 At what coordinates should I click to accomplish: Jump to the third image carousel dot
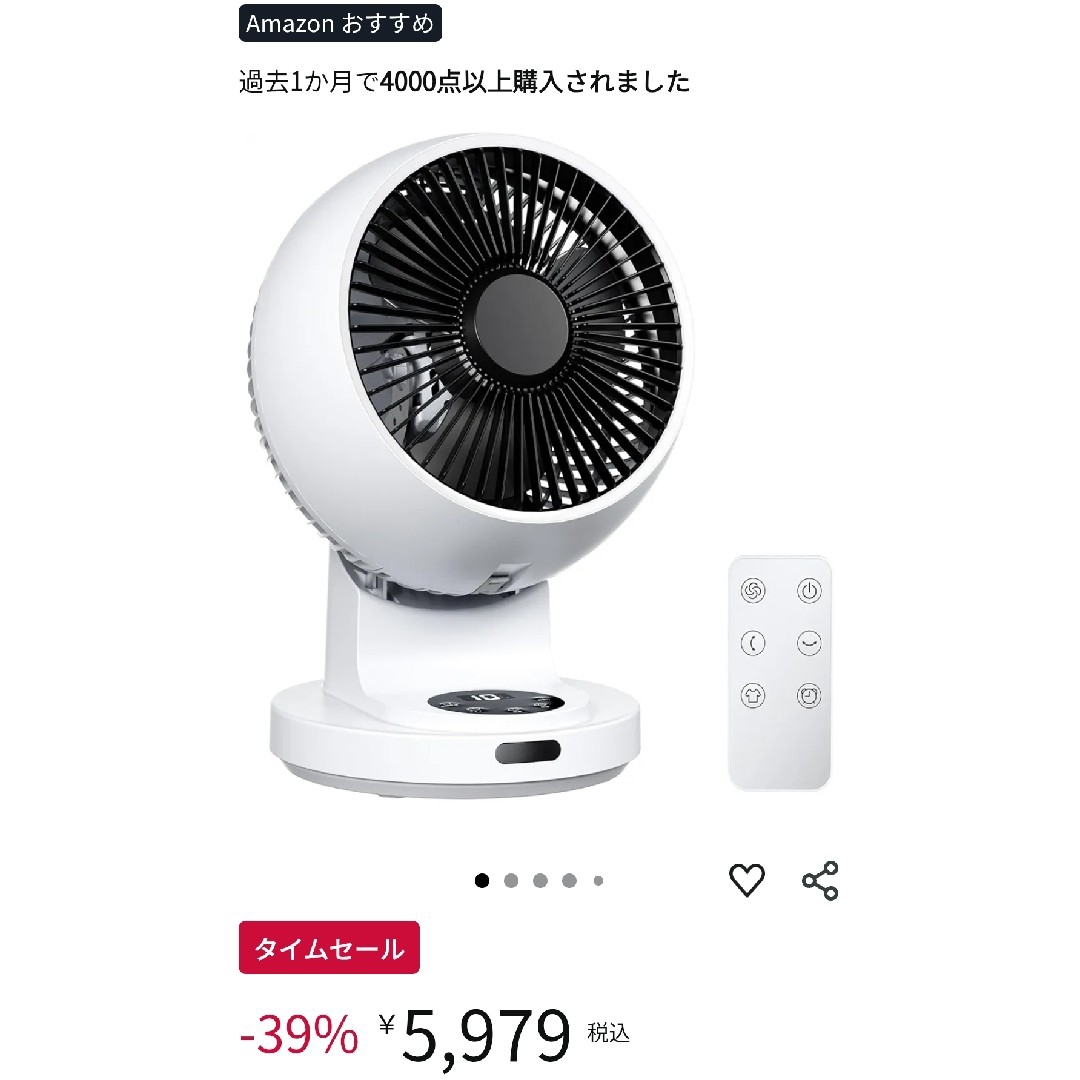click(541, 880)
